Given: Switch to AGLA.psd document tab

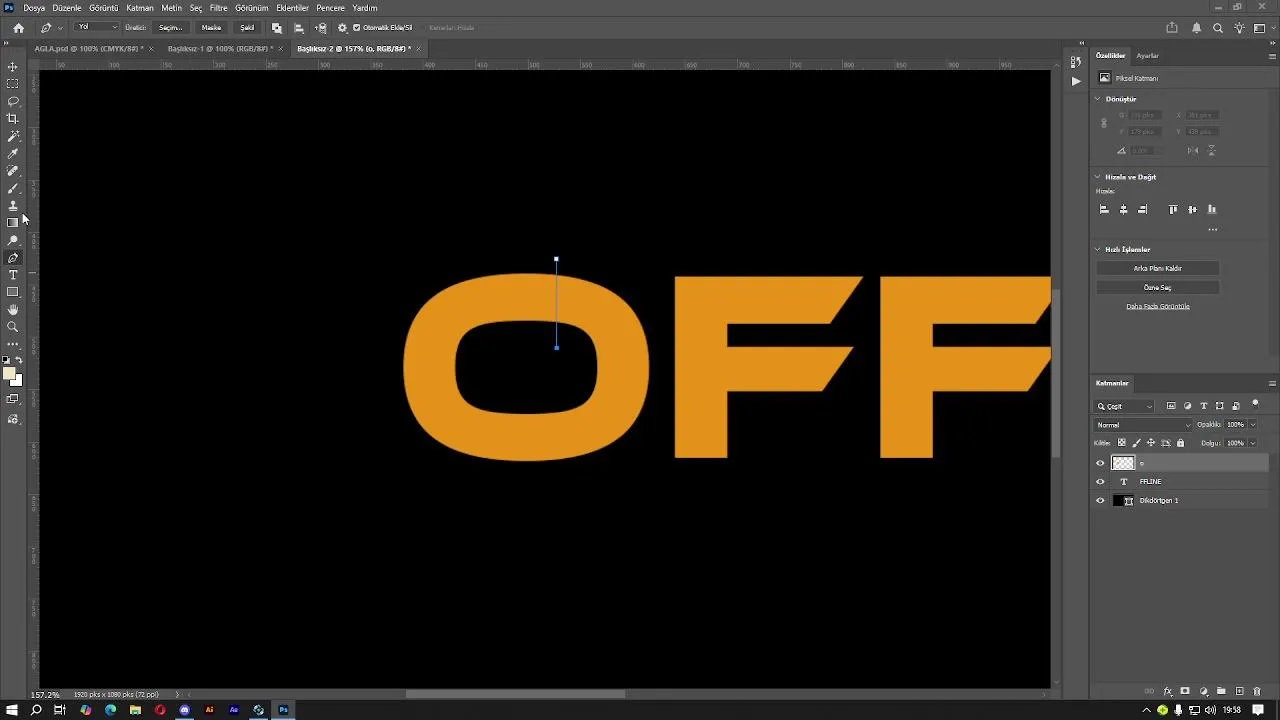Looking at the screenshot, I should [88, 48].
